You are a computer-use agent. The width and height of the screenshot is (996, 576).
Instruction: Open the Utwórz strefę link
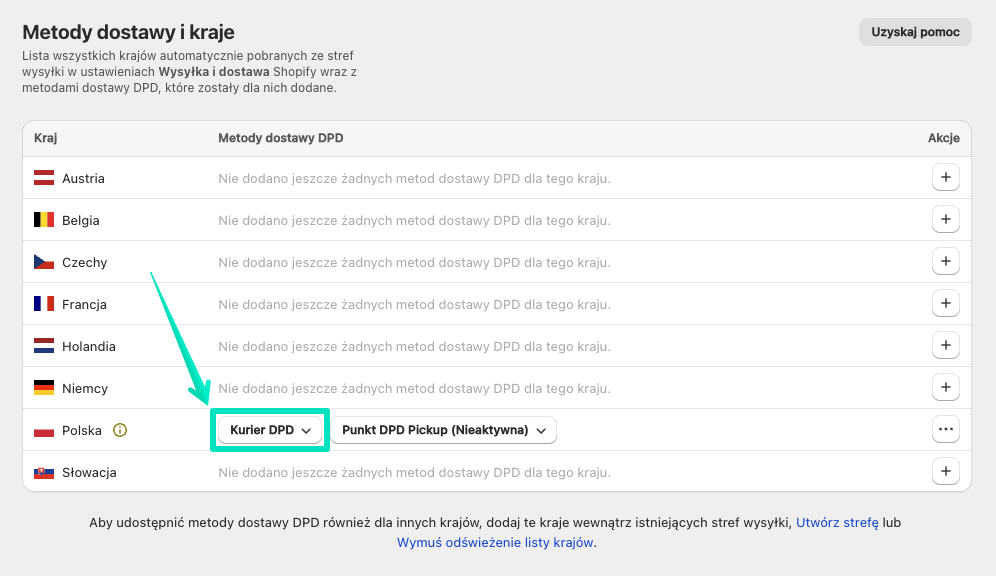(837, 523)
